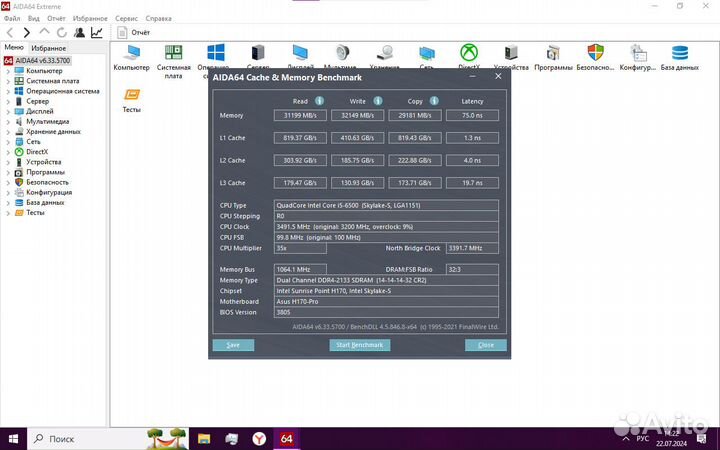Click the AIDA64 taskbar icon
The height and width of the screenshot is (450, 720).
[287, 439]
